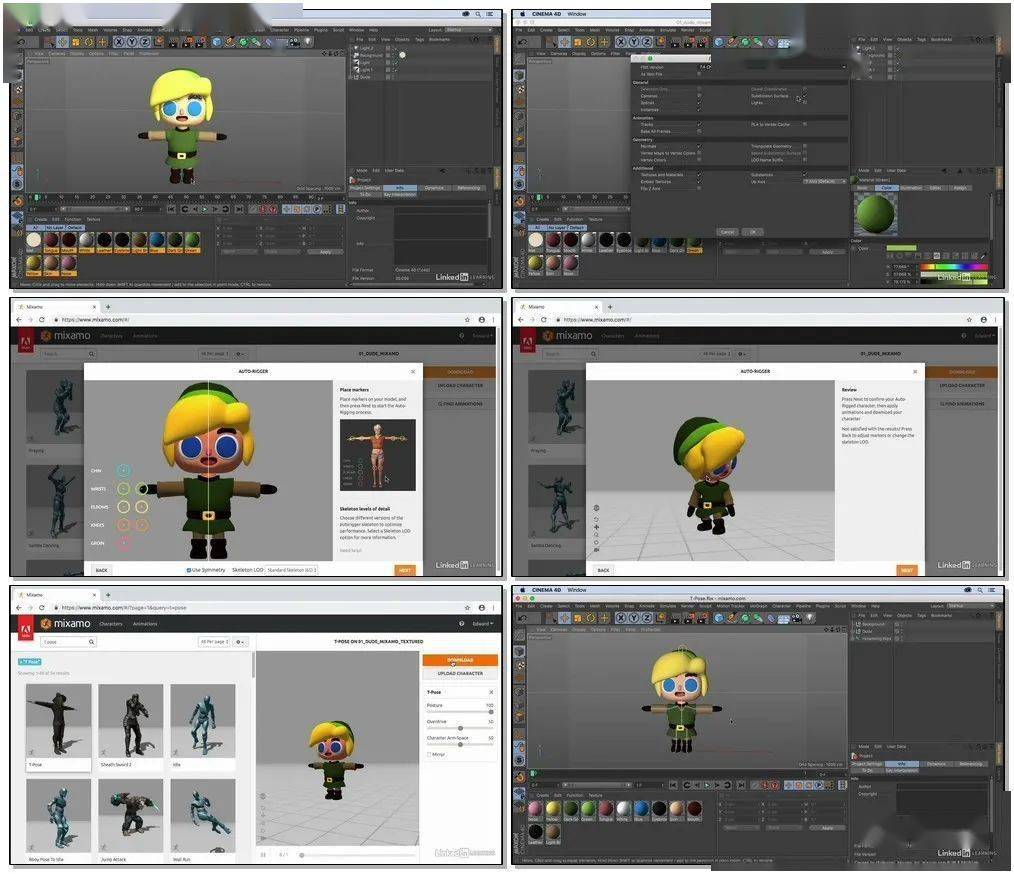This screenshot has height=874, width=1014.
Task: Click the help question icon on T-Pose page
Action: [x=461, y=624]
